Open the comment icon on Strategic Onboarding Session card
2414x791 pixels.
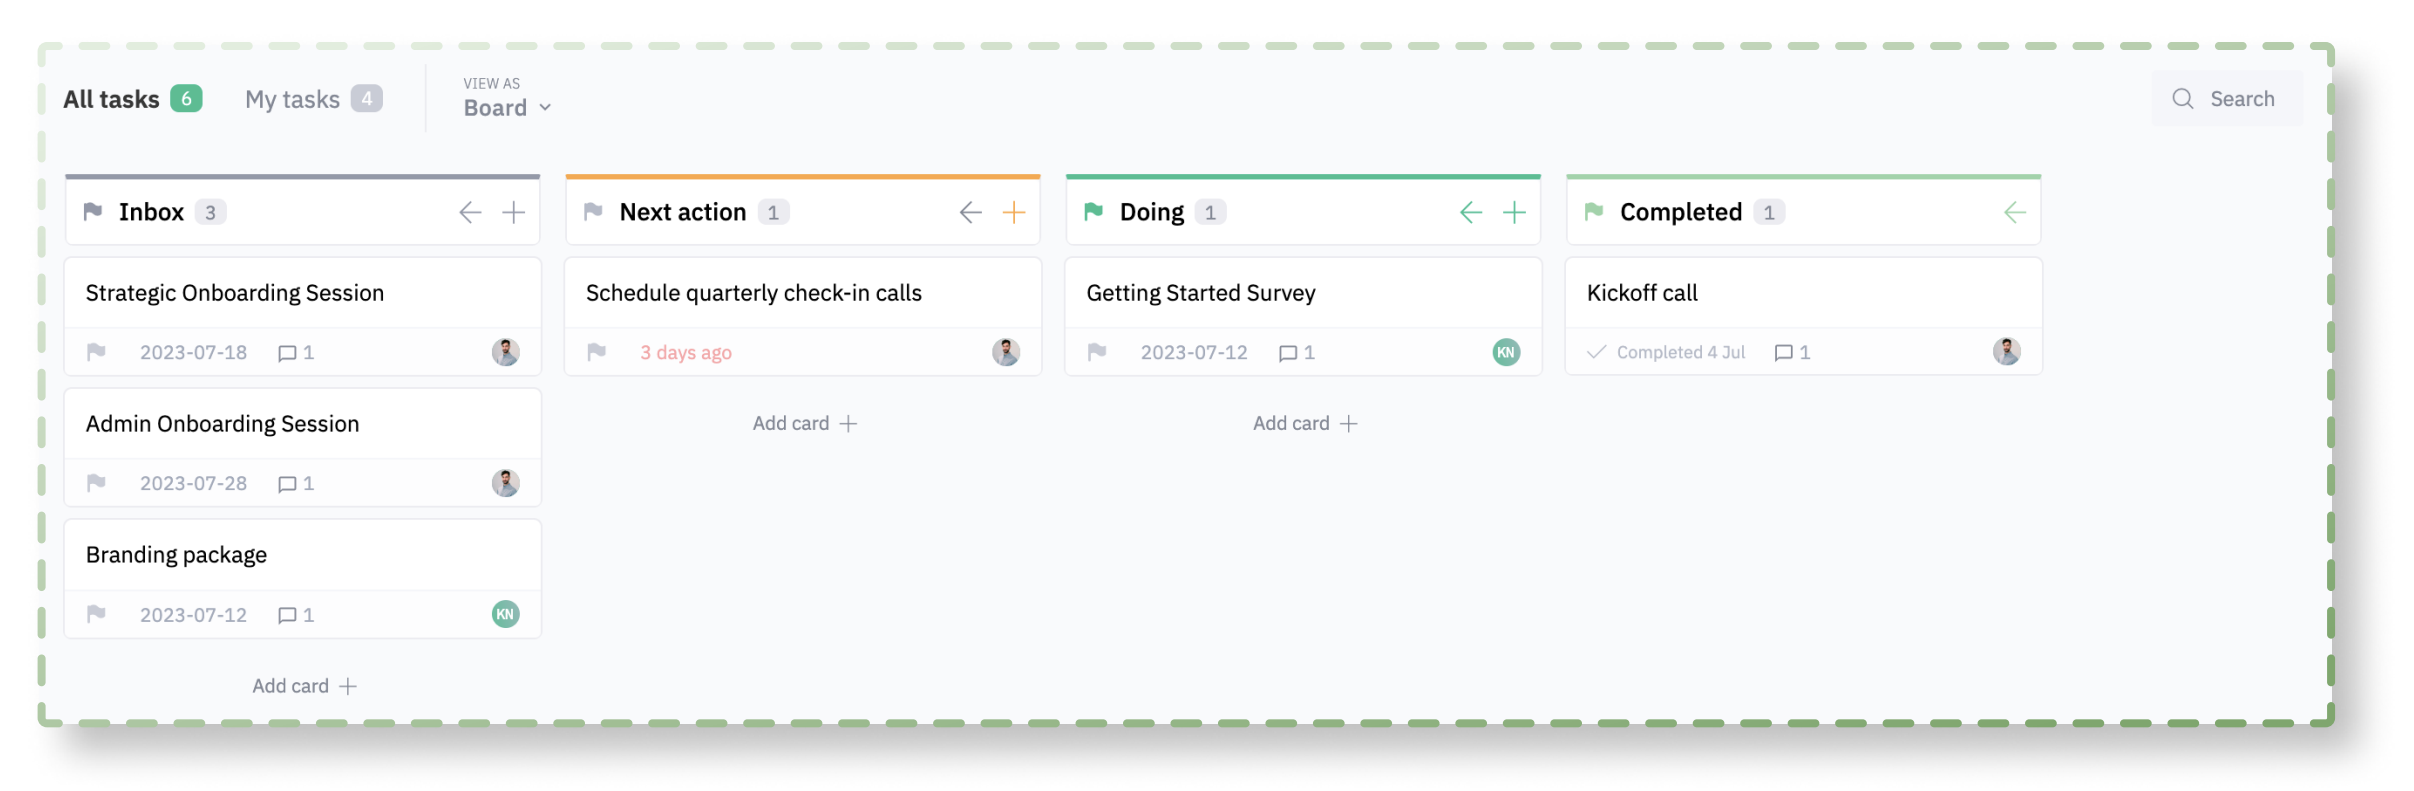286,352
